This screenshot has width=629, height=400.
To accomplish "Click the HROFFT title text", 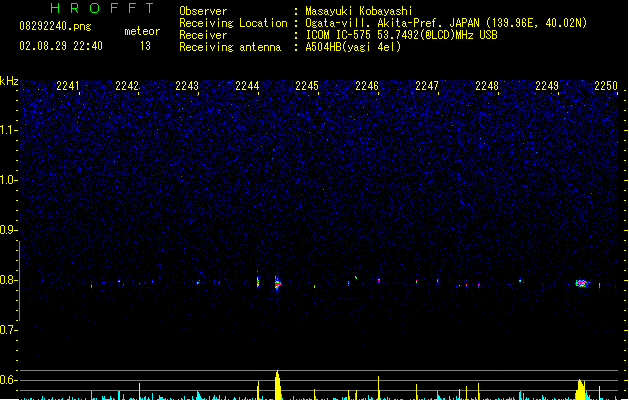I will [102, 8].
